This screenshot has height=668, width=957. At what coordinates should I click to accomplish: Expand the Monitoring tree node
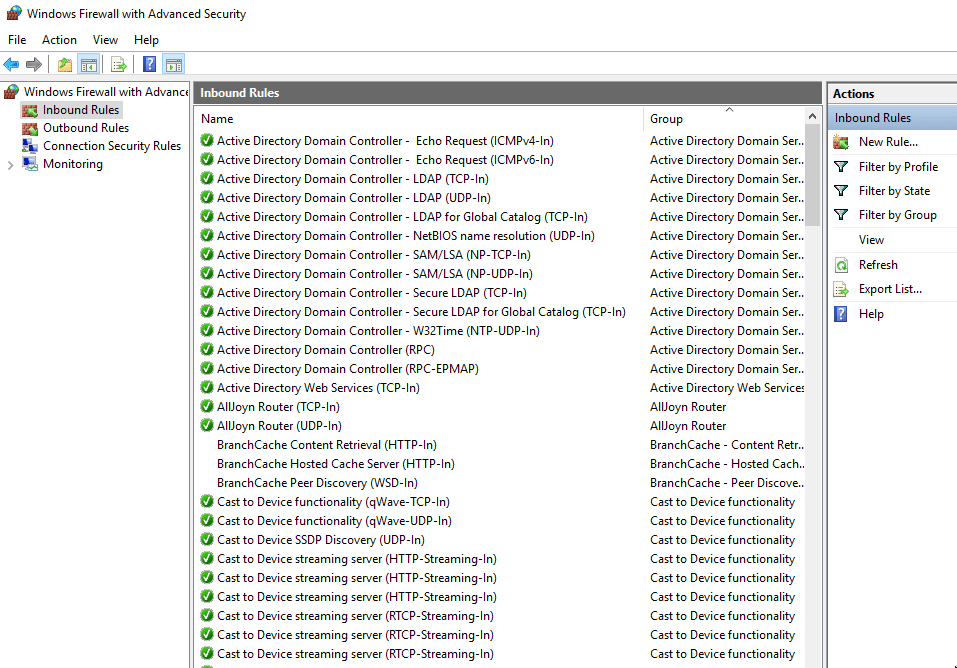(9, 163)
